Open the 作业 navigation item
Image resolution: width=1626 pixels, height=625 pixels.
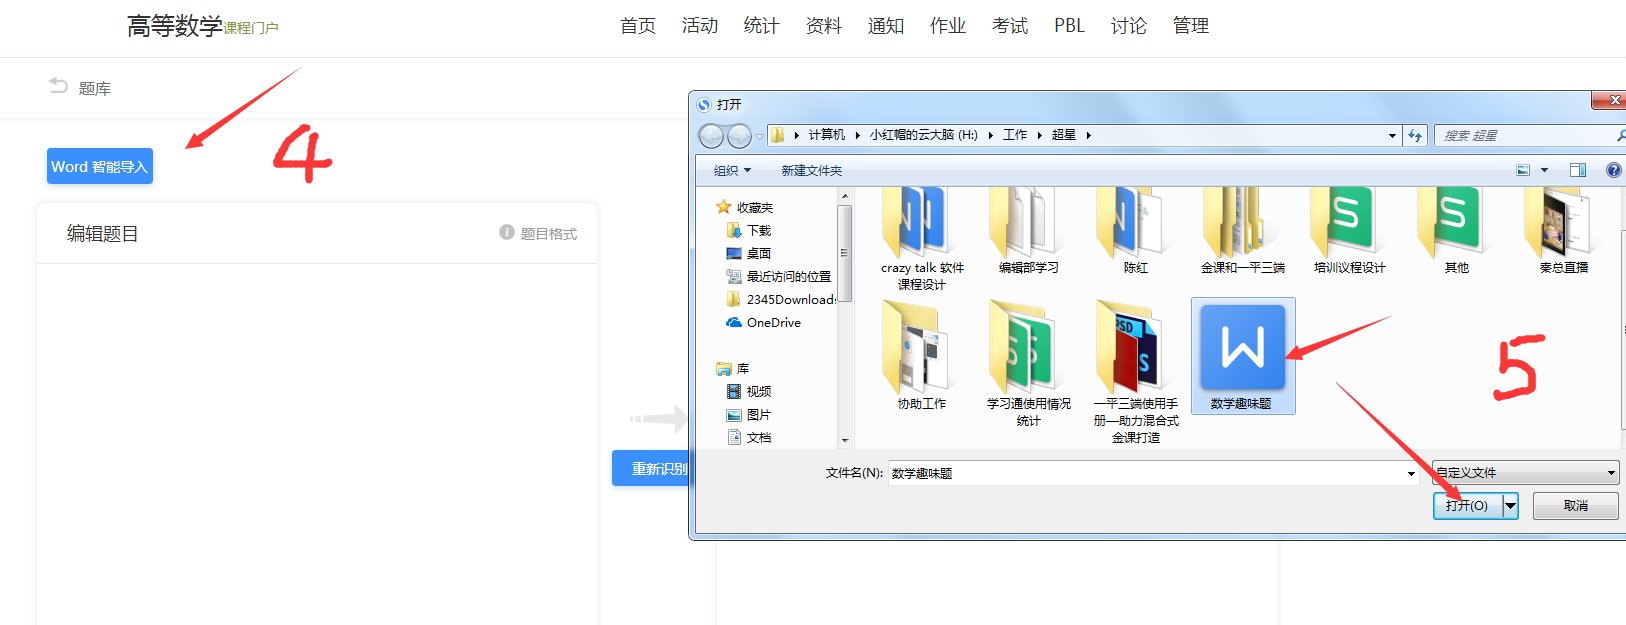pos(948,26)
